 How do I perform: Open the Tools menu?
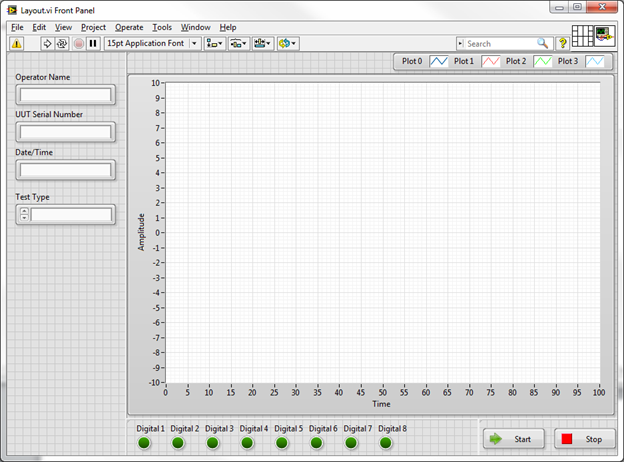click(x=162, y=27)
